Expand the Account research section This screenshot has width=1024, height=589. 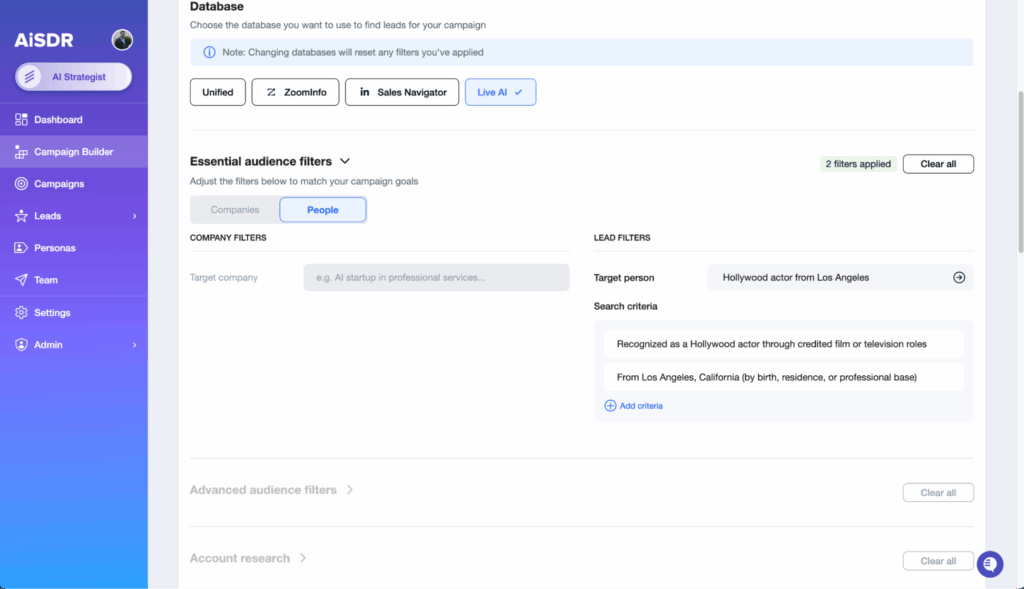point(303,558)
